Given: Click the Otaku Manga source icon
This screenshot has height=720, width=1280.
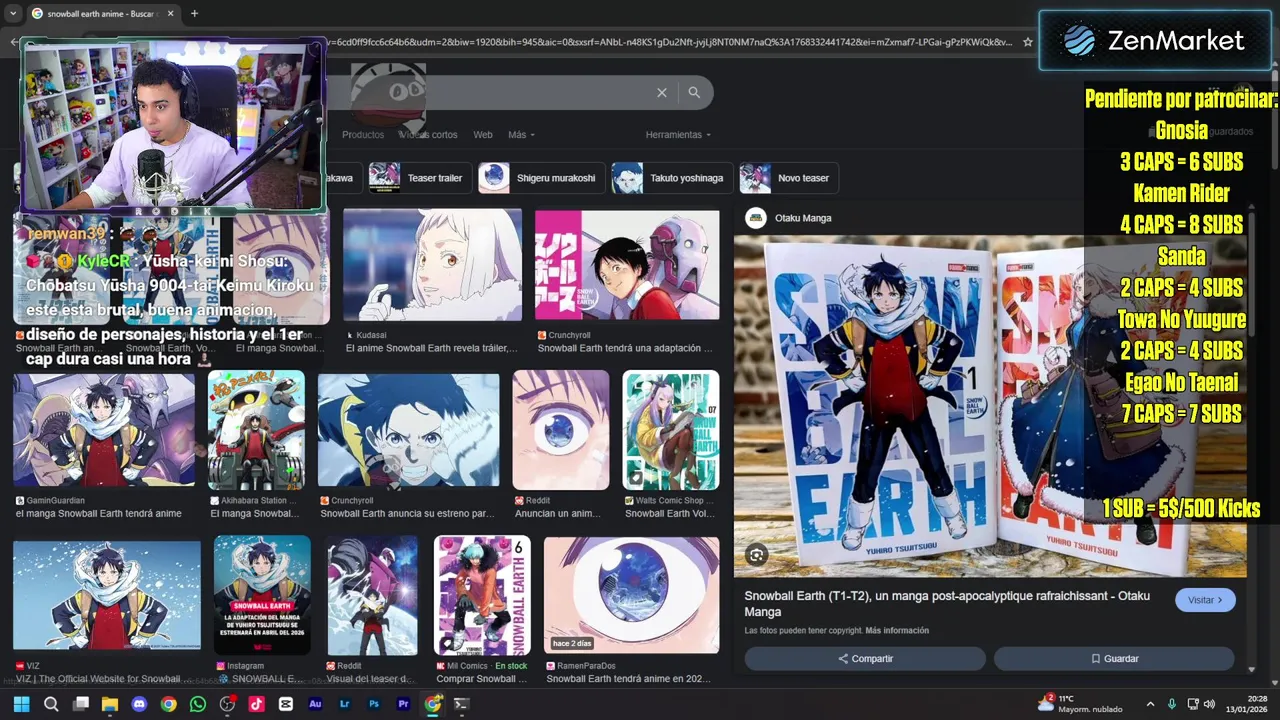Looking at the screenshot, I should (756, 218).
